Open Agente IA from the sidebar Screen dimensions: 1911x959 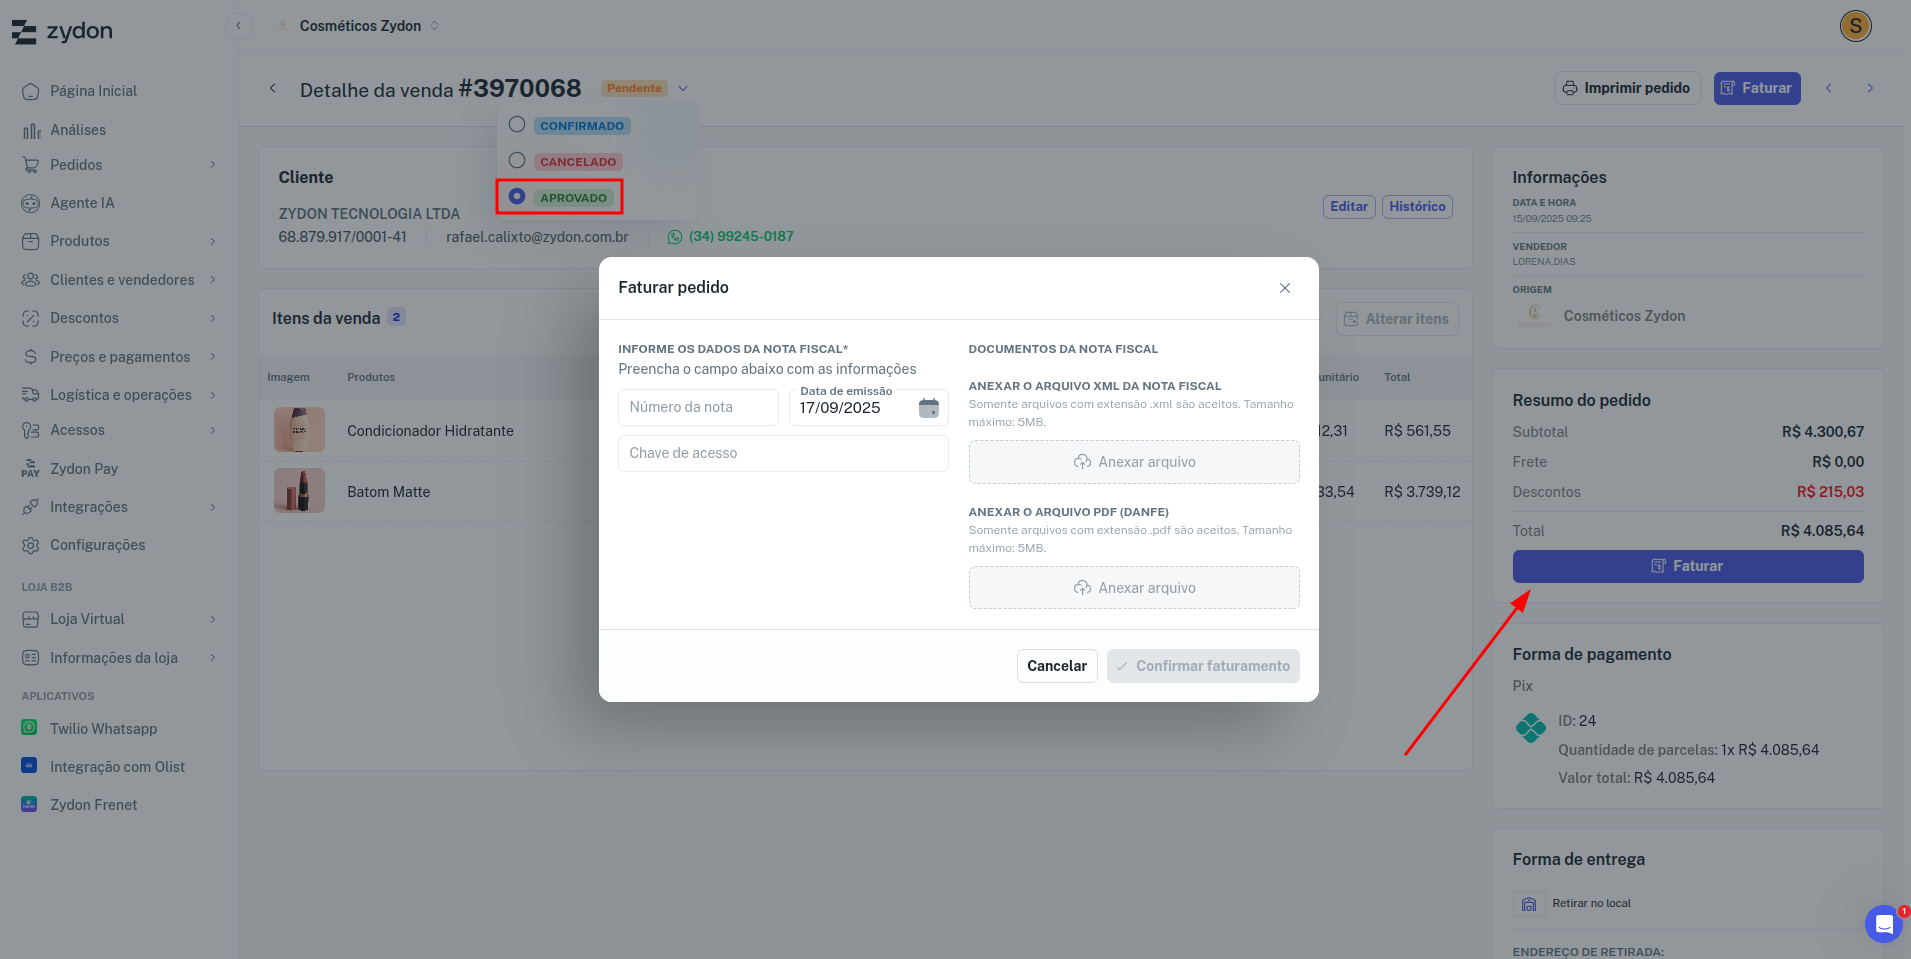(x=82, y=203)
